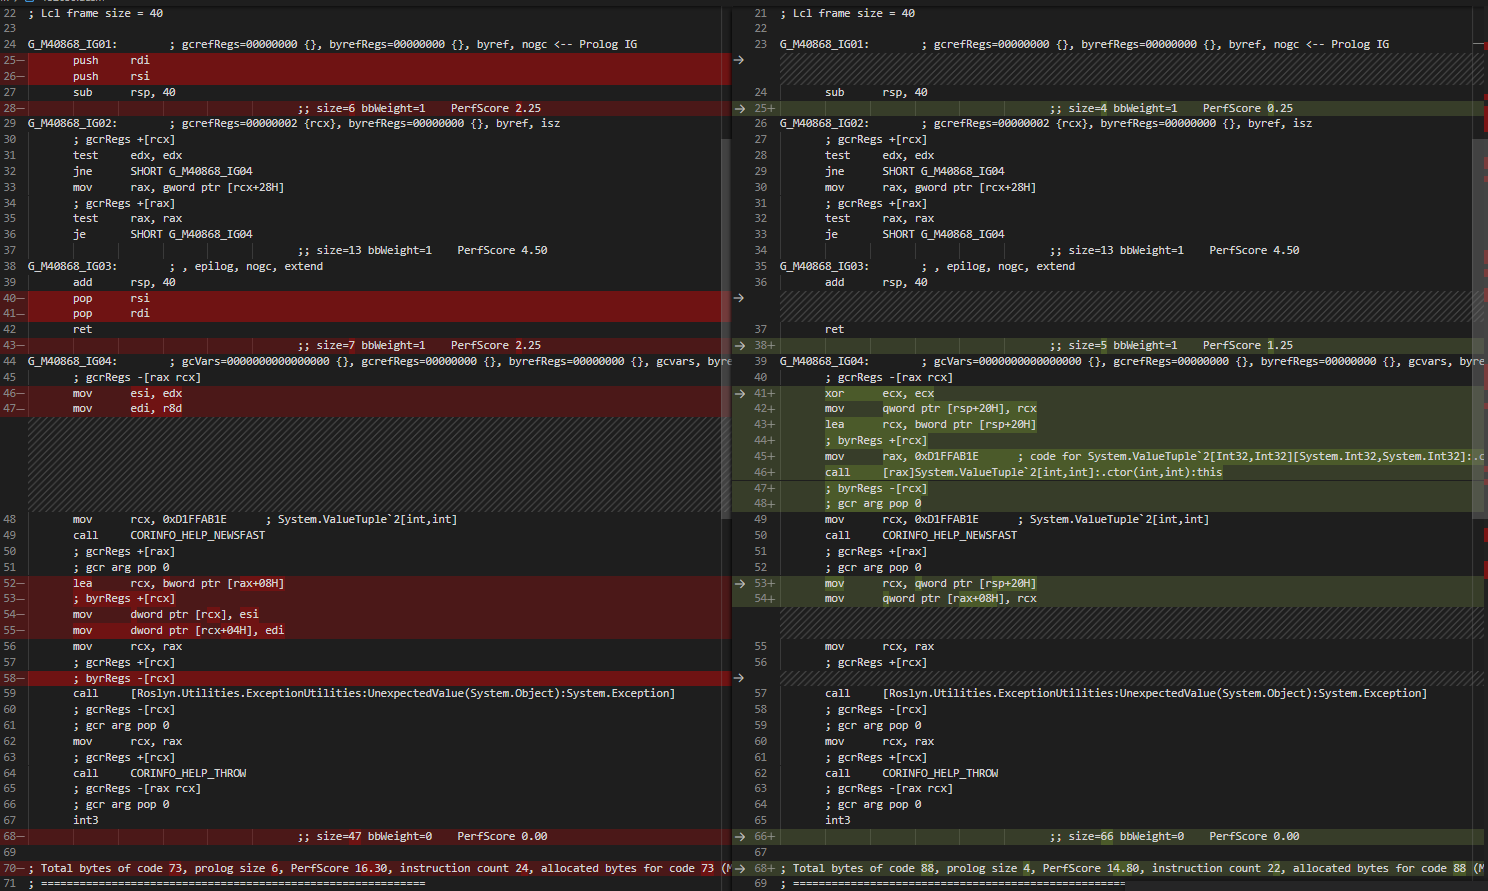Click 'call CORINFO_HELP_THROW' in right pane

911,773
